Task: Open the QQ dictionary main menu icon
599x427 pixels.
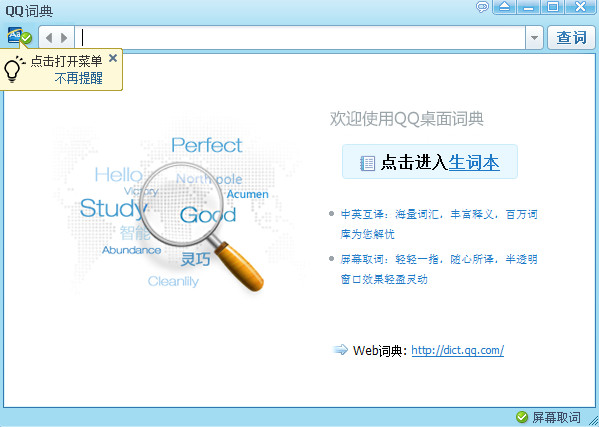Action: (x=19, y=36)
